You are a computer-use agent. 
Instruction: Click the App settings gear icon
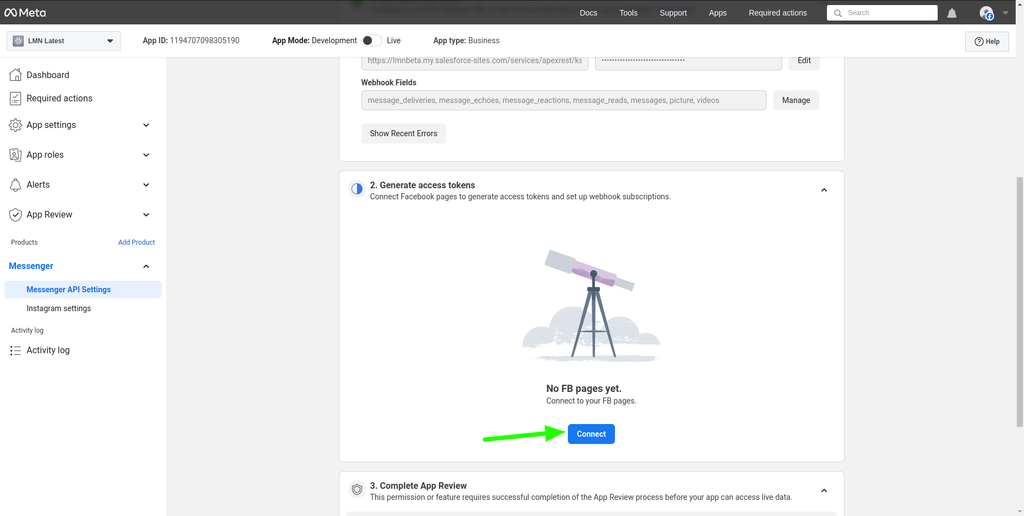15,125
